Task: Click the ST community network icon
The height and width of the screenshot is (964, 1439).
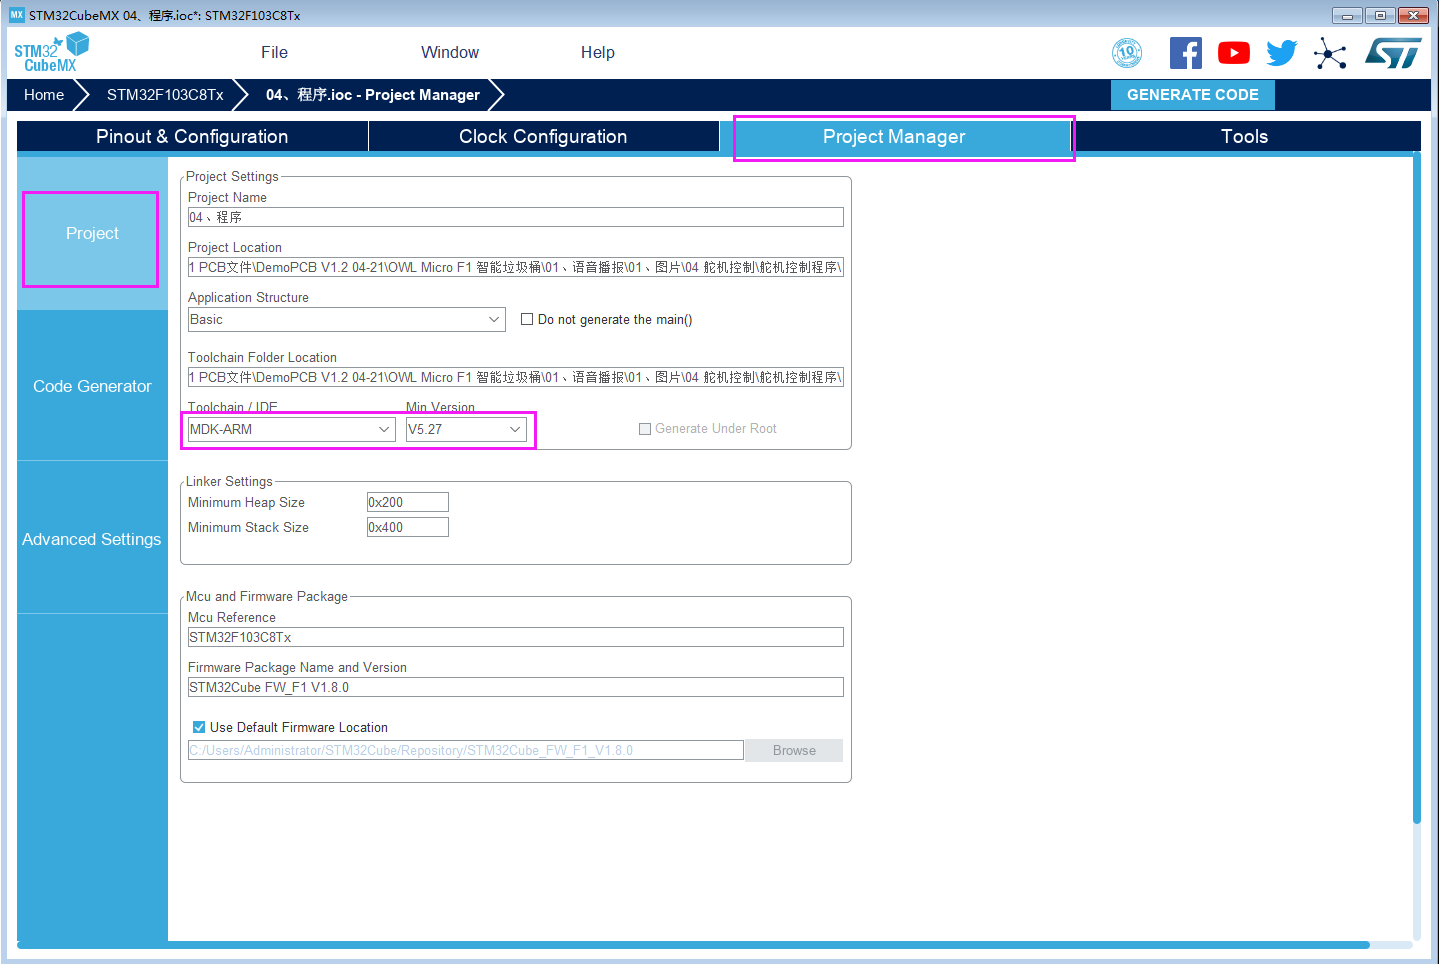Action: (1330, 53)
